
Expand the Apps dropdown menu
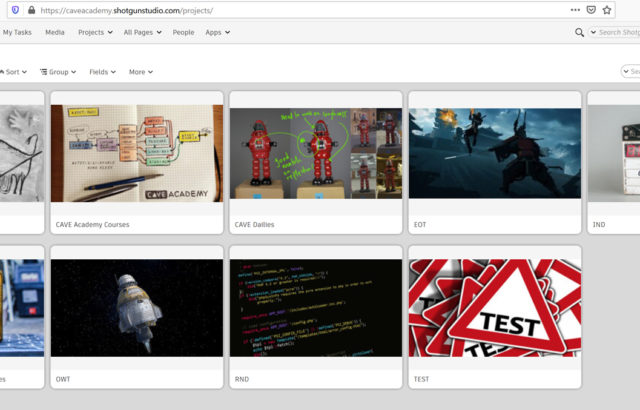point(217,32)
